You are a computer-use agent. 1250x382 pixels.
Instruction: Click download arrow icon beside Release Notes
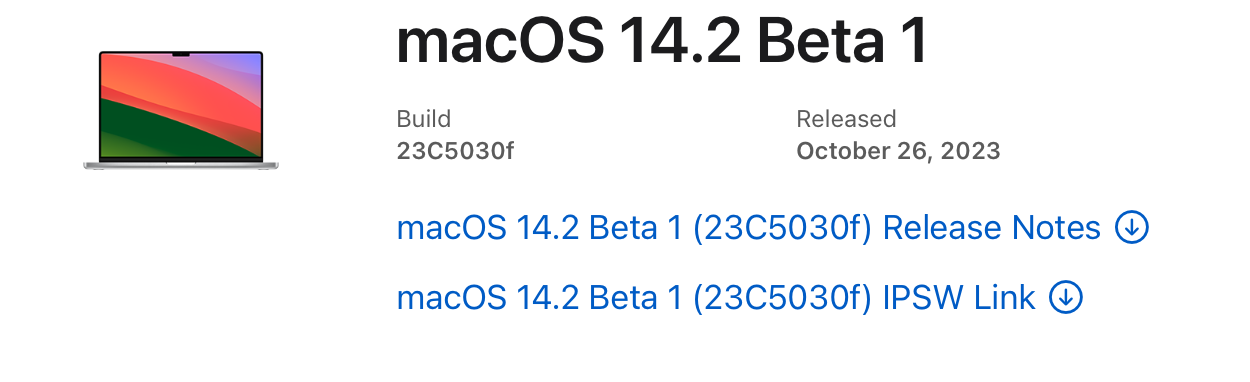pyautogui.click(x=1132, y=228)
